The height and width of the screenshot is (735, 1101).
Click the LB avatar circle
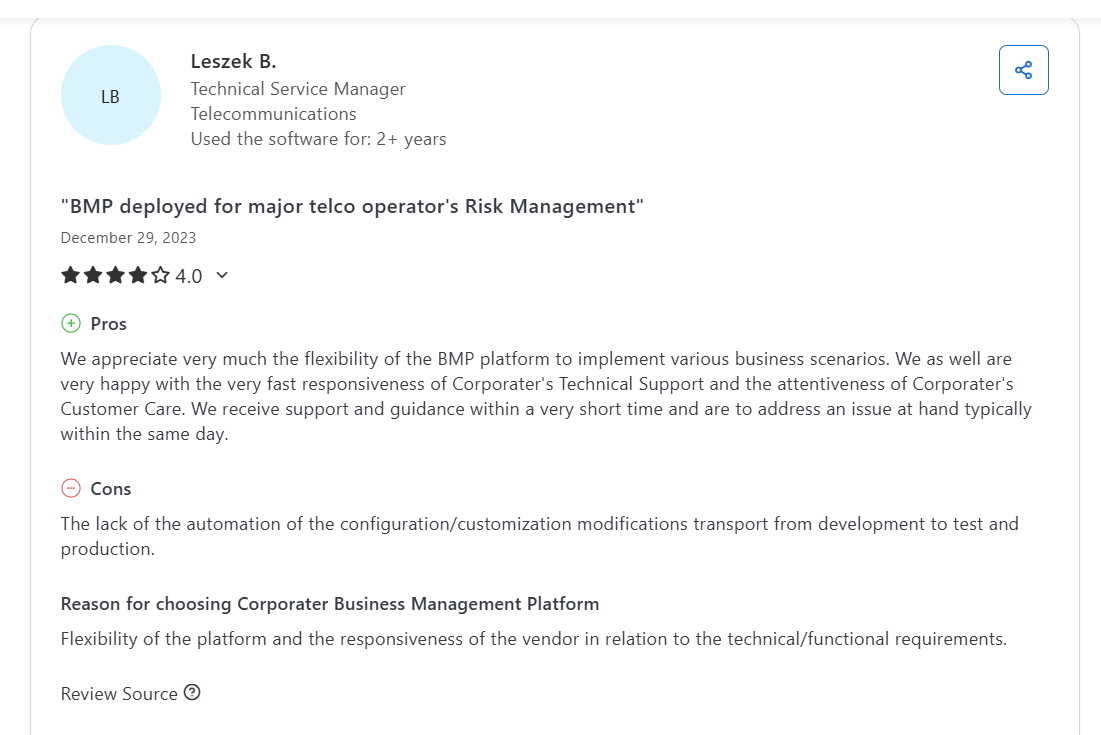111,95
